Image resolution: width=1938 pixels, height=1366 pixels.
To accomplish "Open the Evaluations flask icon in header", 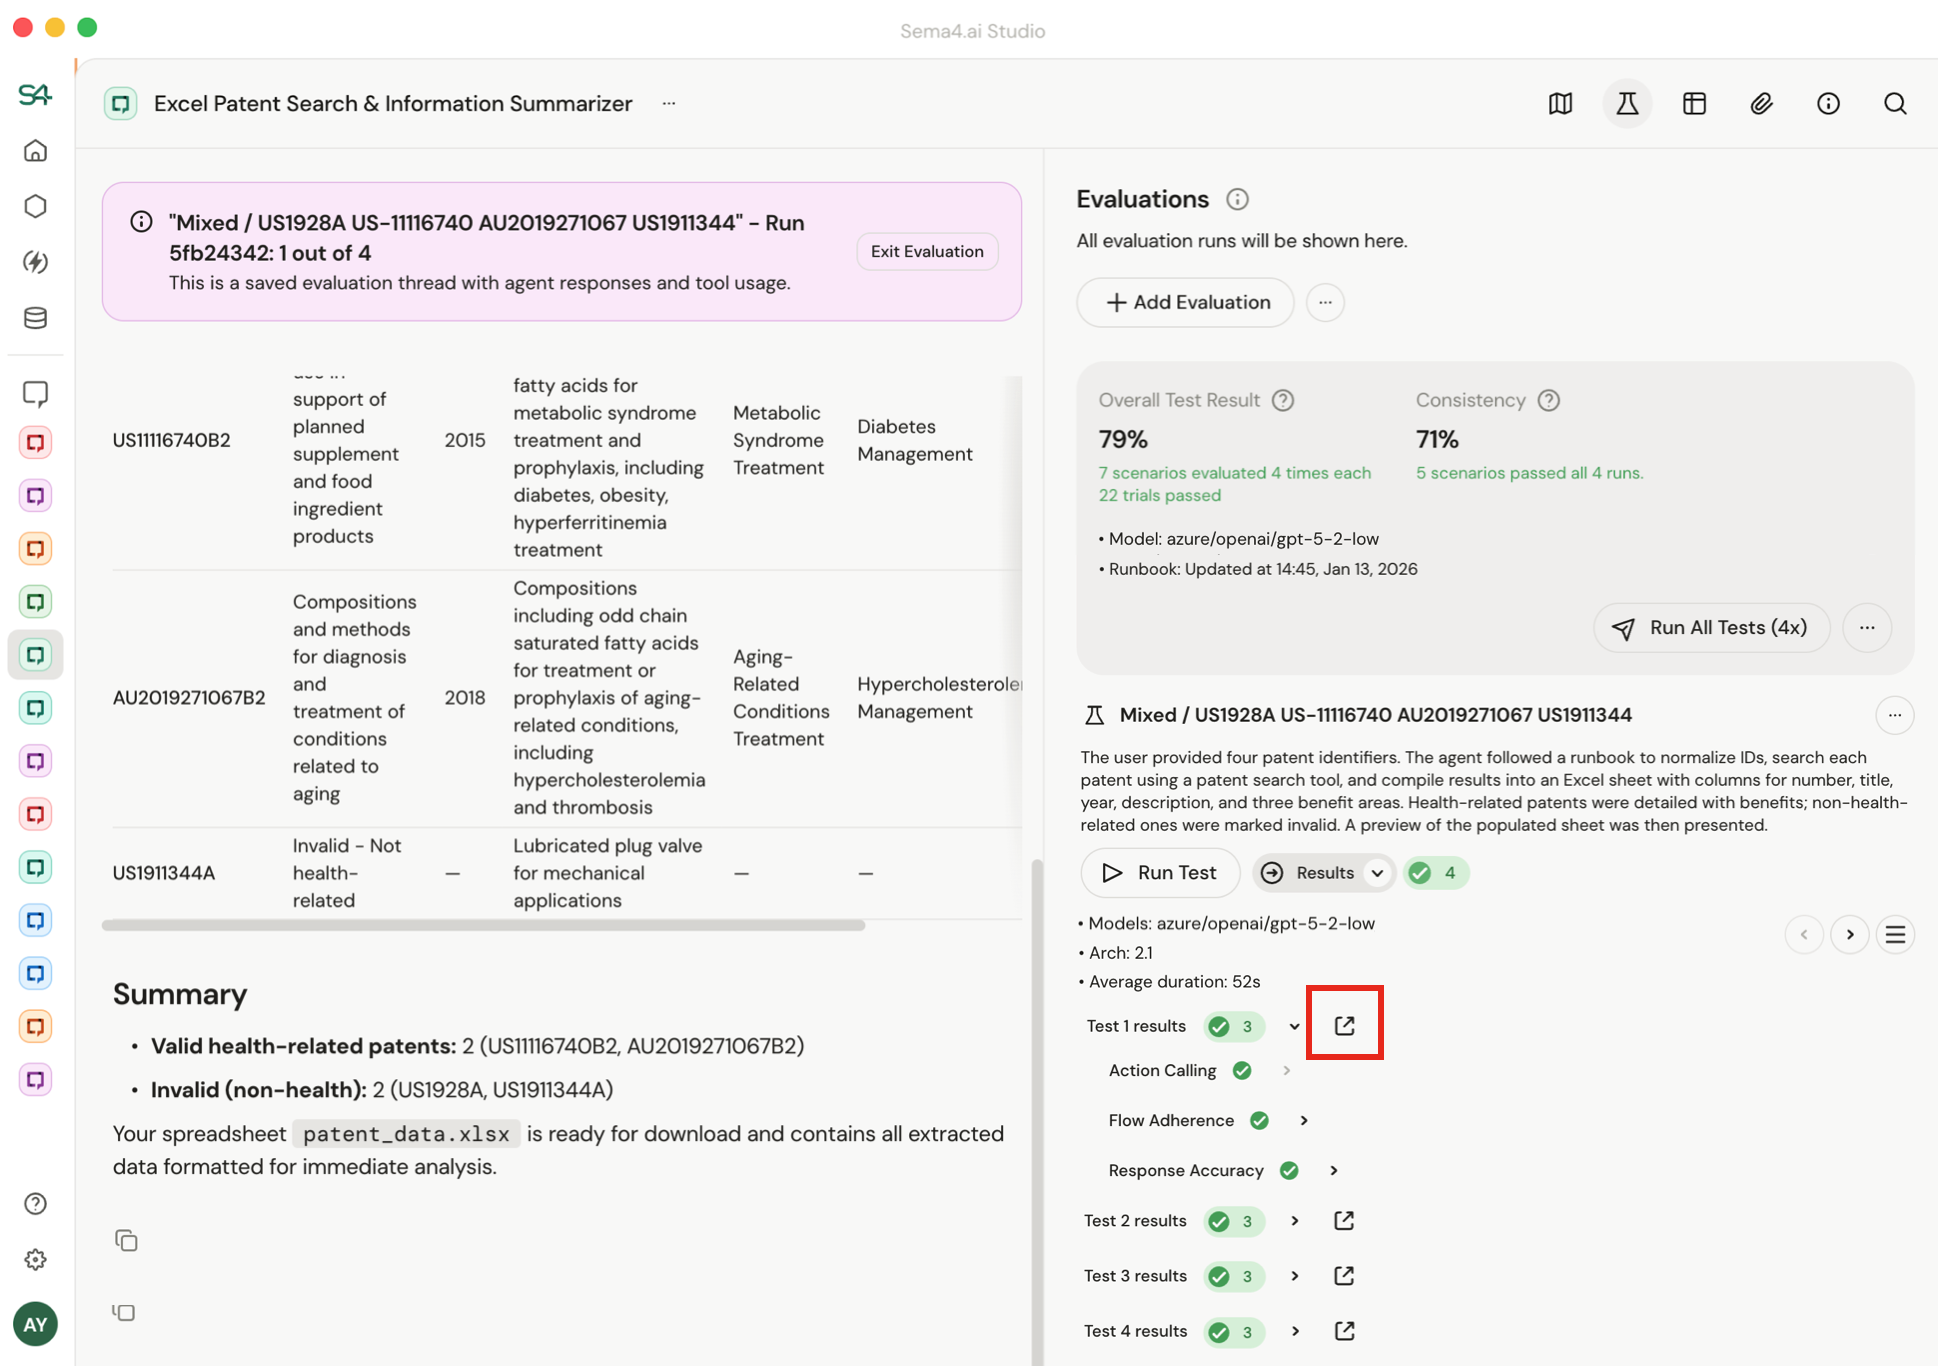I will click(x=1627, y=104).
